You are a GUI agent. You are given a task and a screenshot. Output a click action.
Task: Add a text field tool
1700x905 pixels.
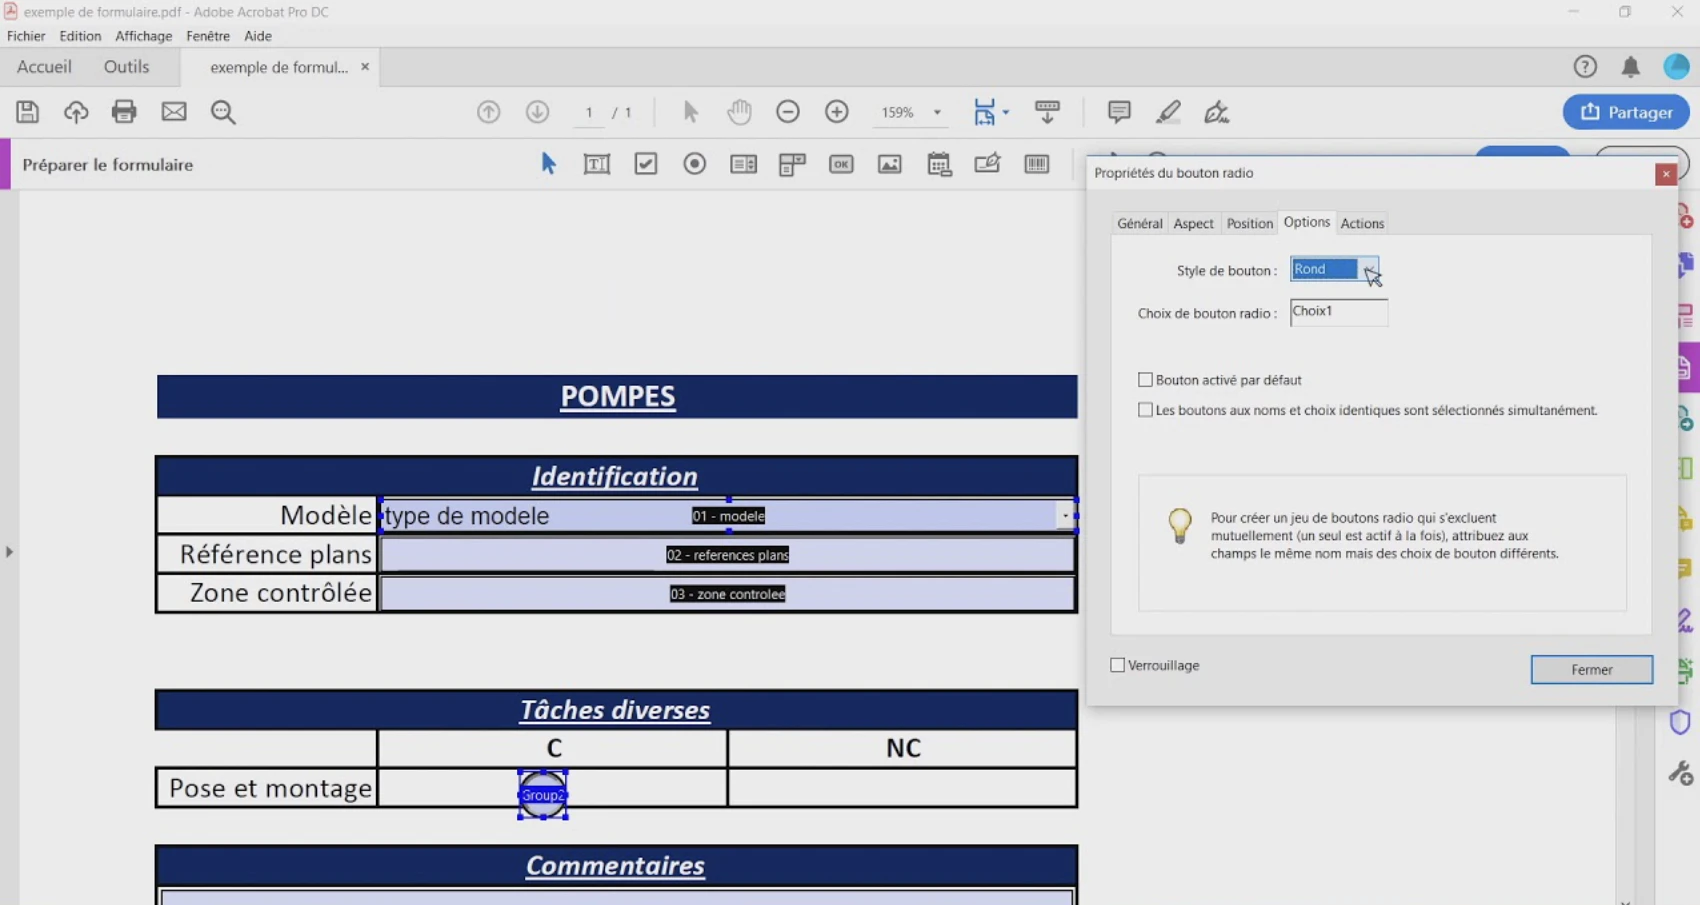pos(597,164)
